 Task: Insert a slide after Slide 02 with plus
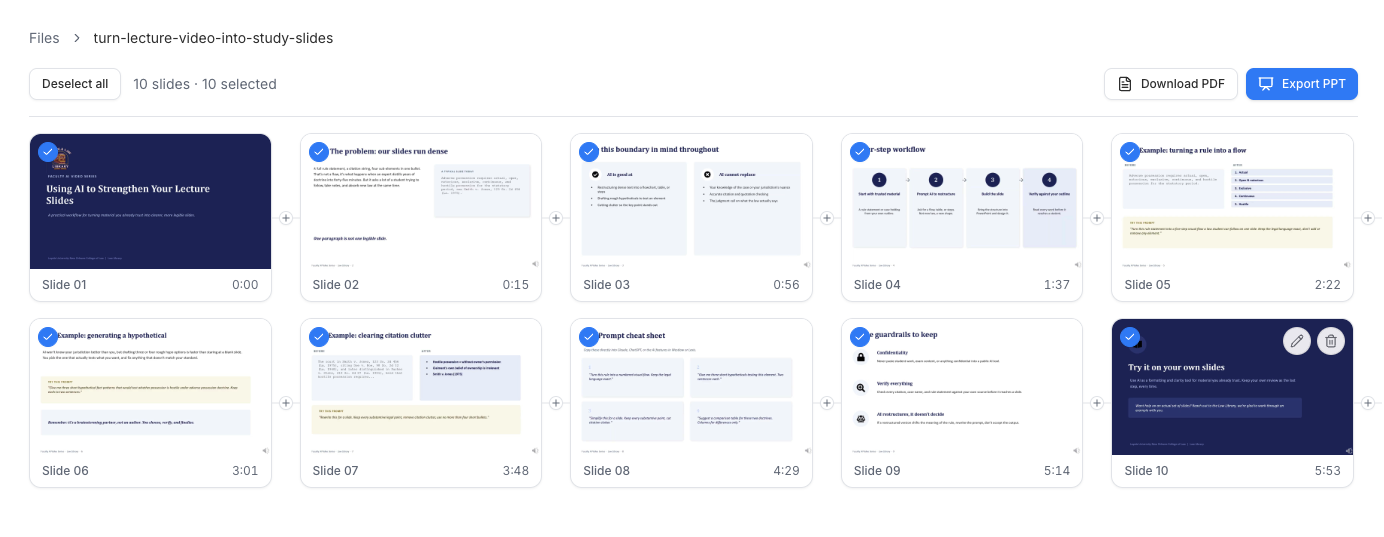(x=556, y=217)
